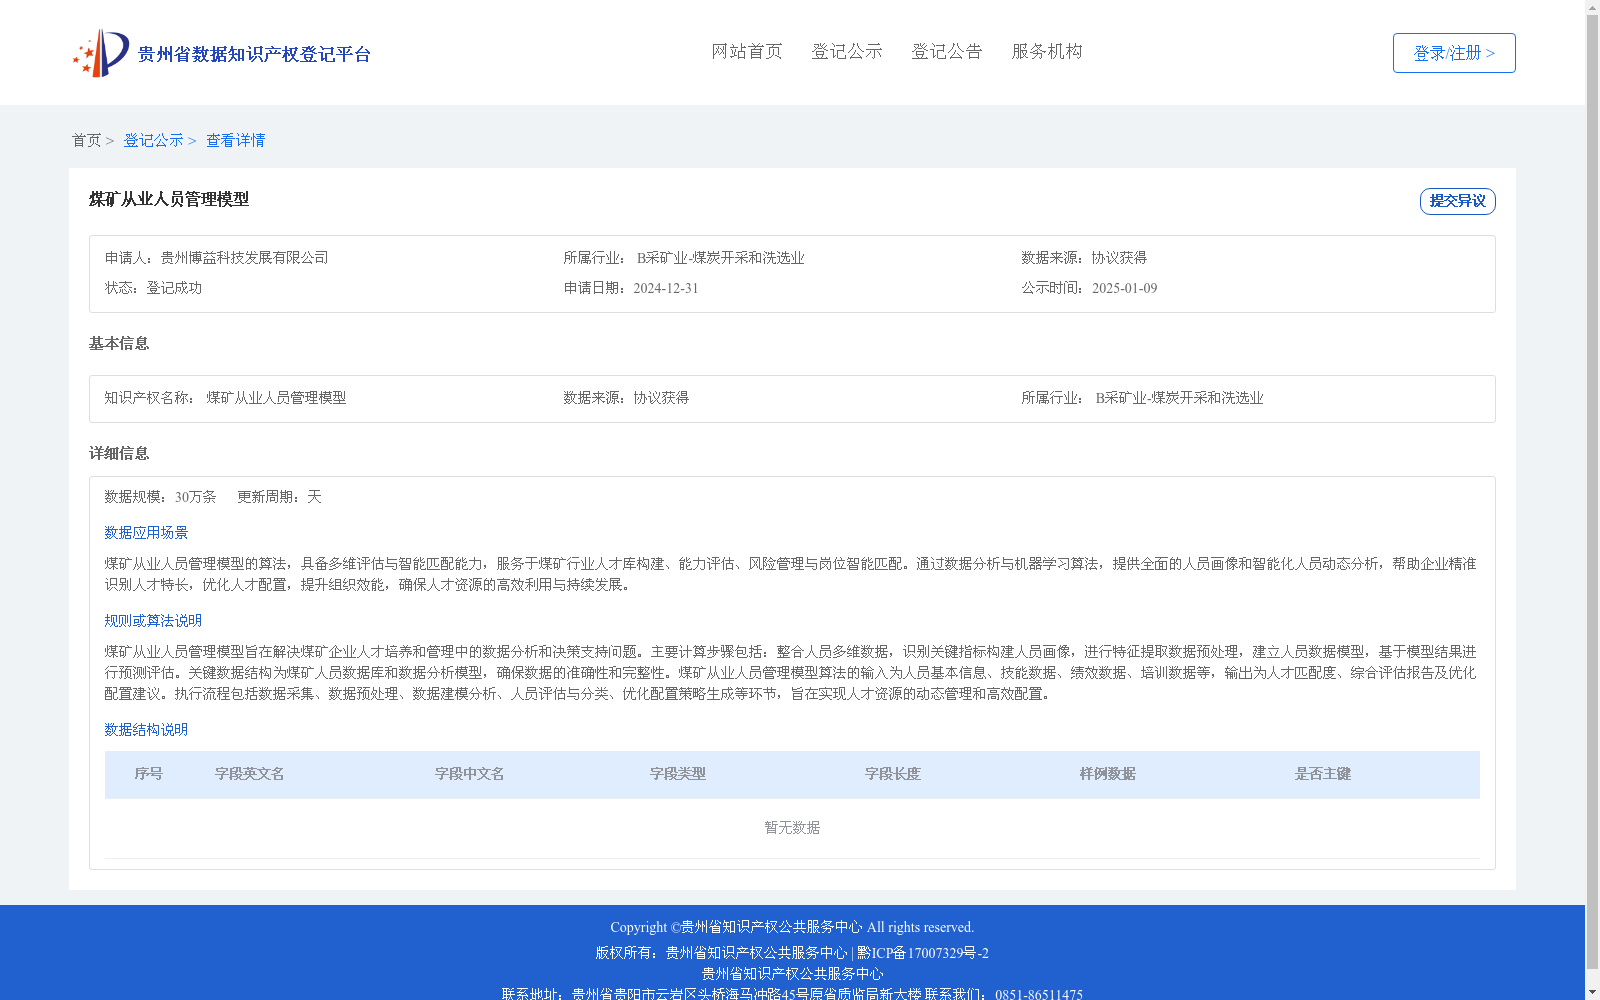Image resolution: width=1600 pixels, height=1000 pixels.
Task: Click 字段类型 column header
Action: coord(678,774)
